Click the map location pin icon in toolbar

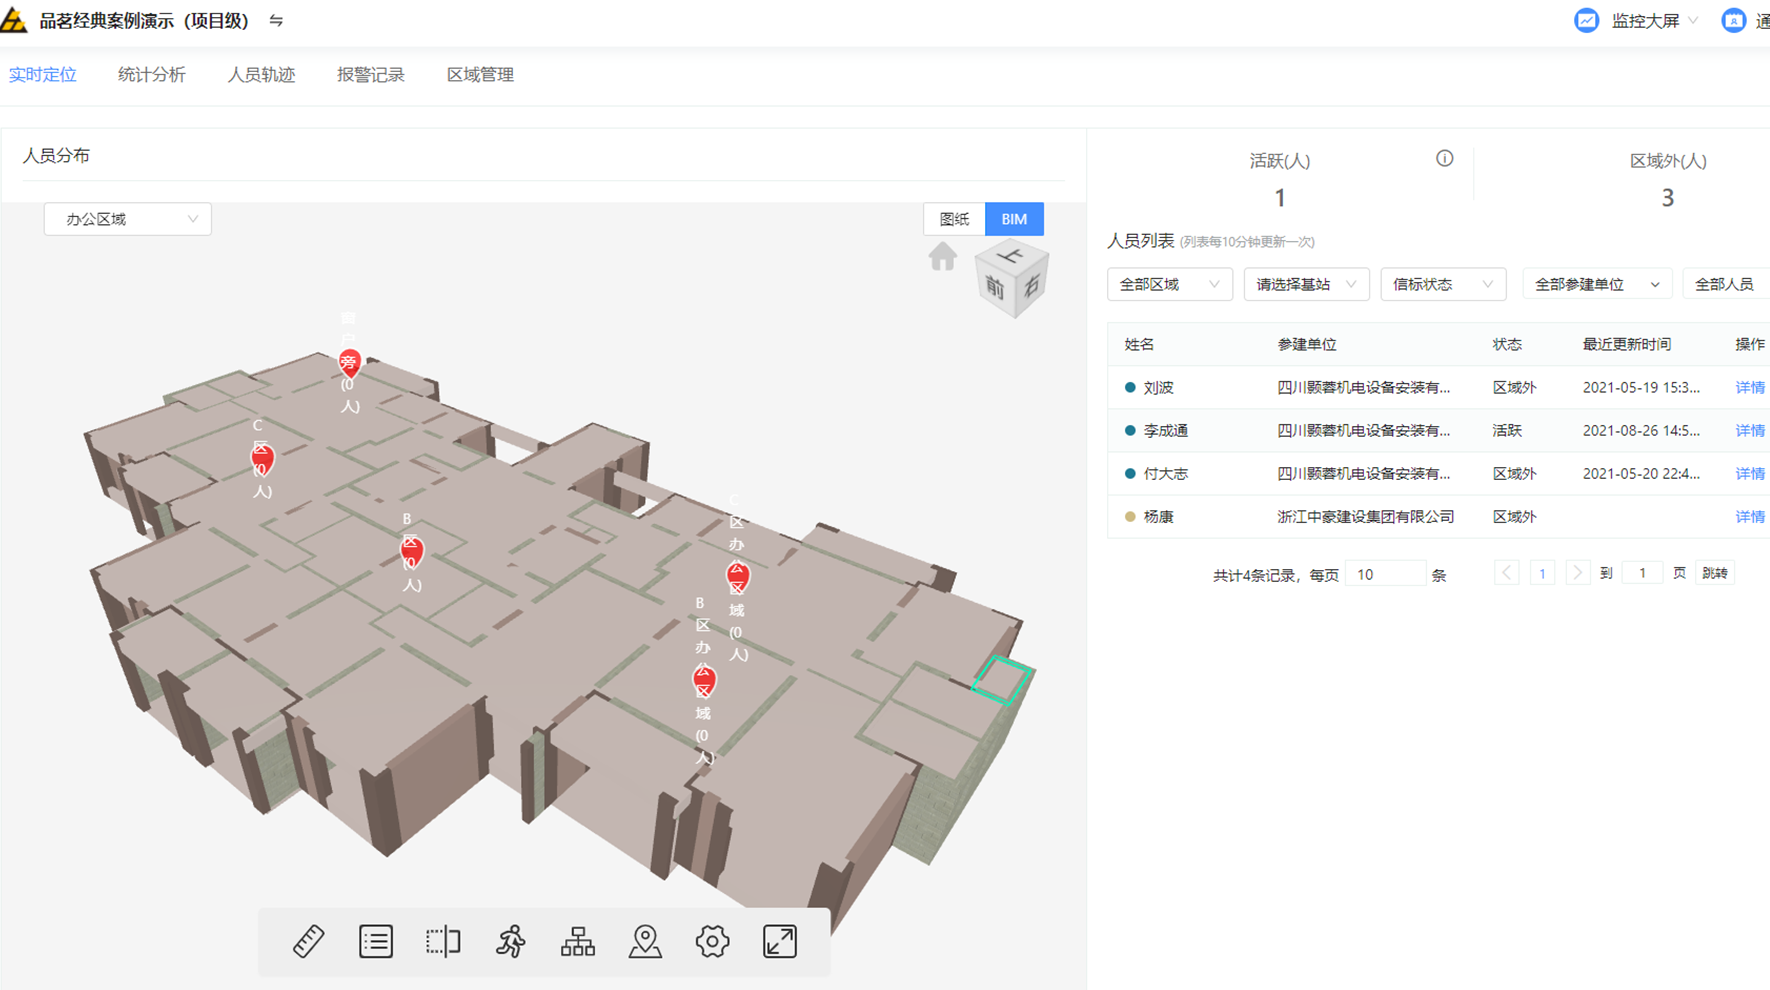(645, 941)
